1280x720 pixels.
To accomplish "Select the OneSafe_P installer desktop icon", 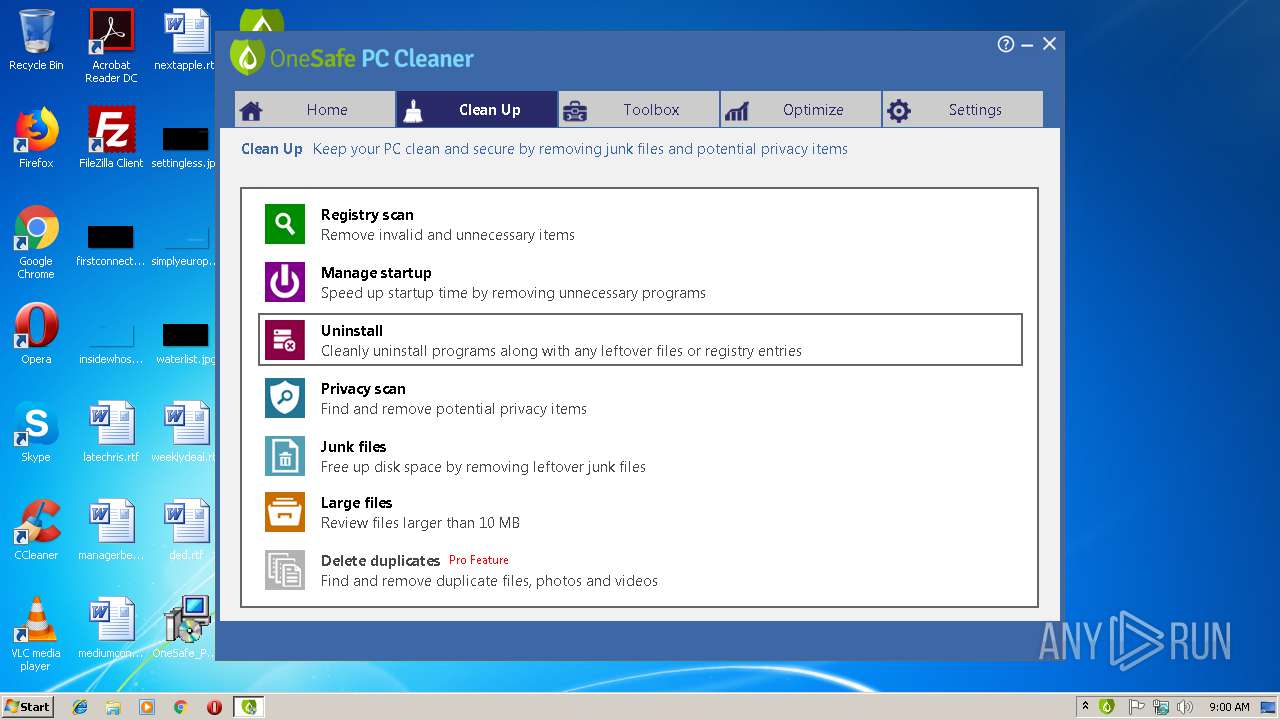I will coord(186,628).
